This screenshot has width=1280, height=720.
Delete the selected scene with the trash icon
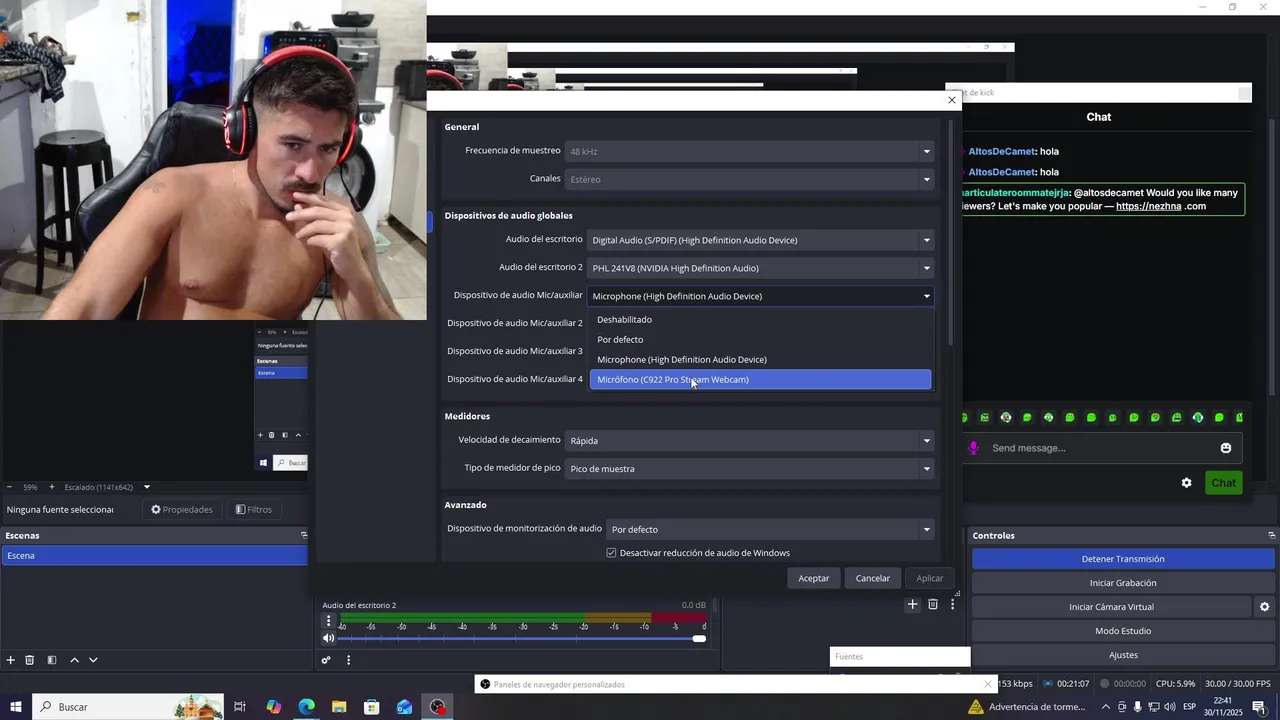[x=30, y=660]
